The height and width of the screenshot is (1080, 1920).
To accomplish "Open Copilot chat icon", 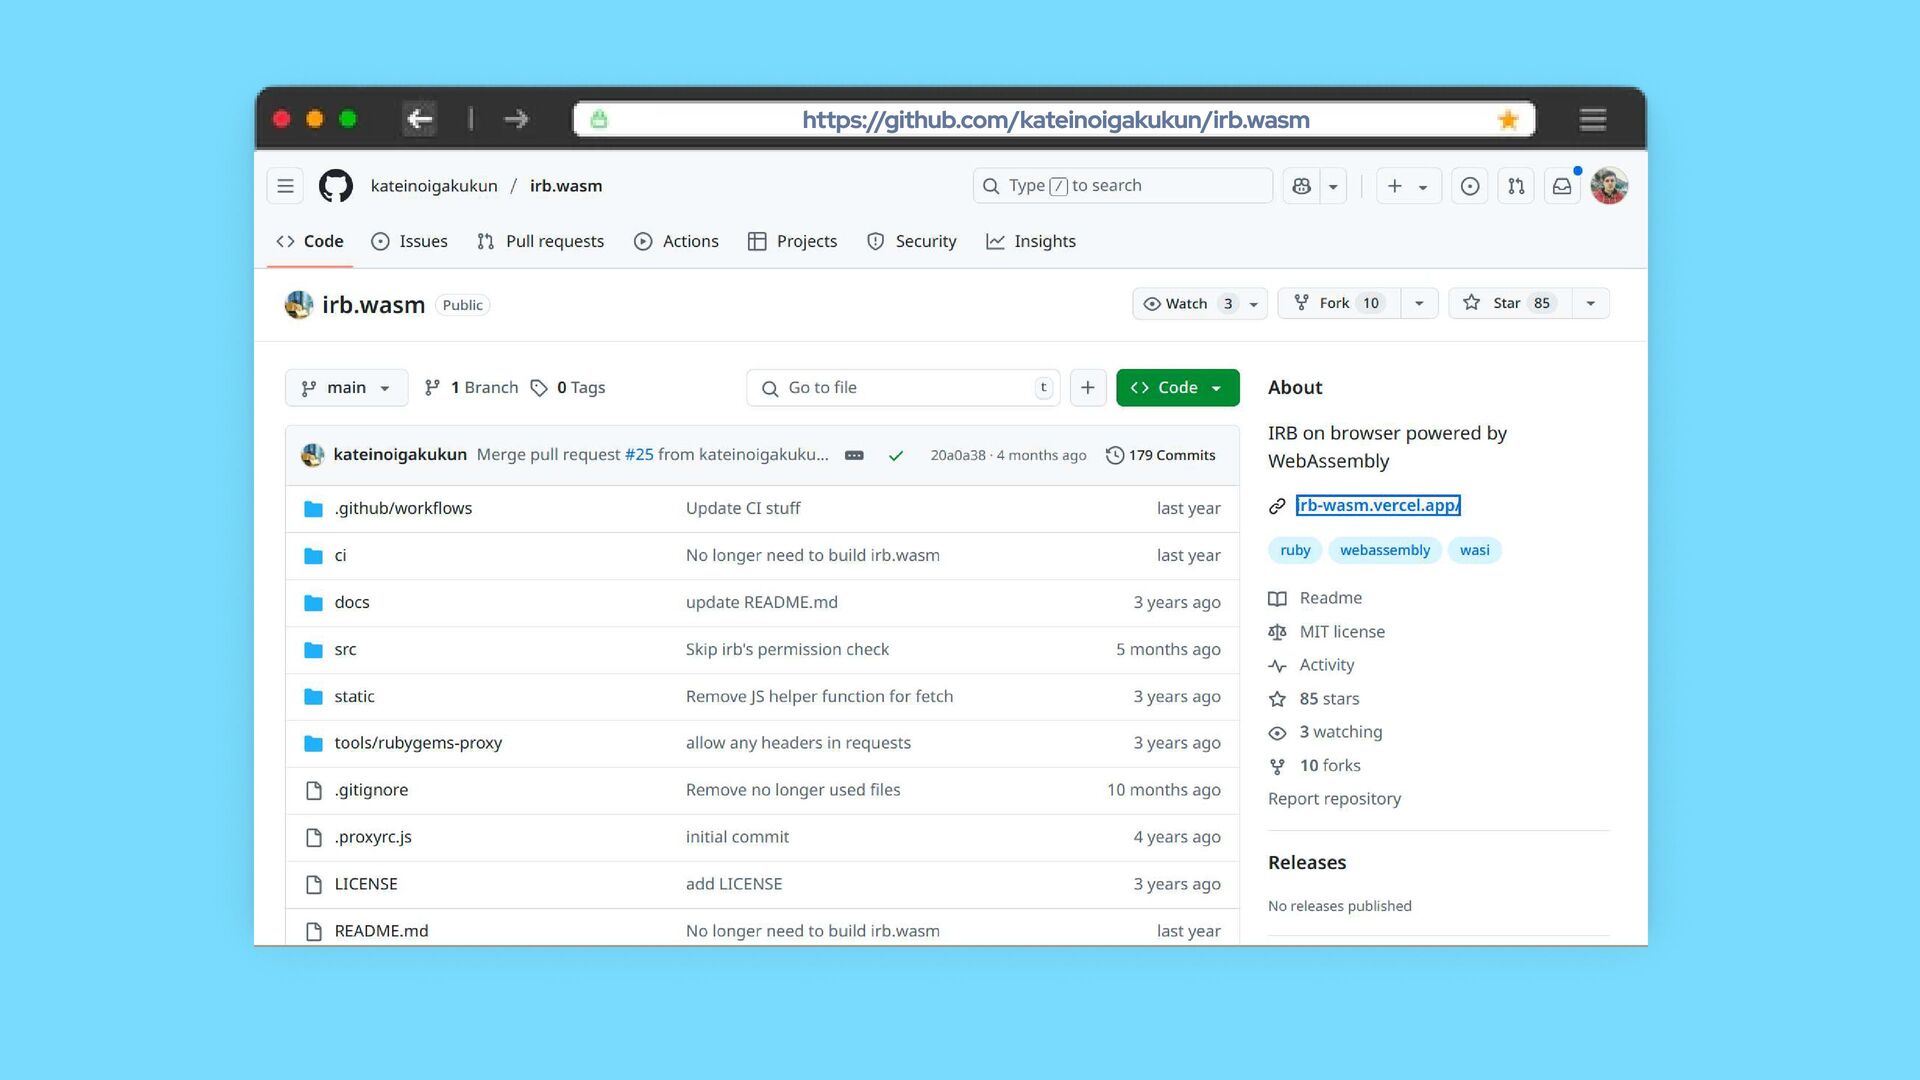I will [1301, 186].
